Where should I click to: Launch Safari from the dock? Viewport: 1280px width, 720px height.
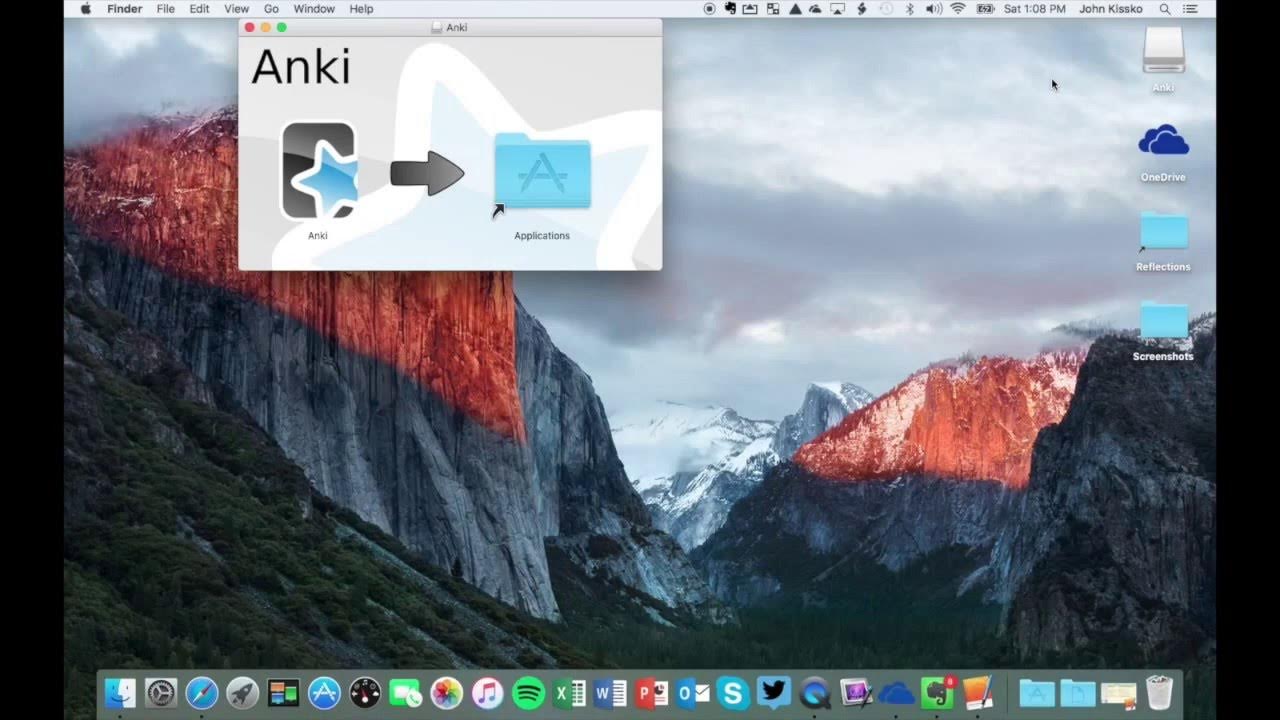pyautogui.click(x=201, y=692)
